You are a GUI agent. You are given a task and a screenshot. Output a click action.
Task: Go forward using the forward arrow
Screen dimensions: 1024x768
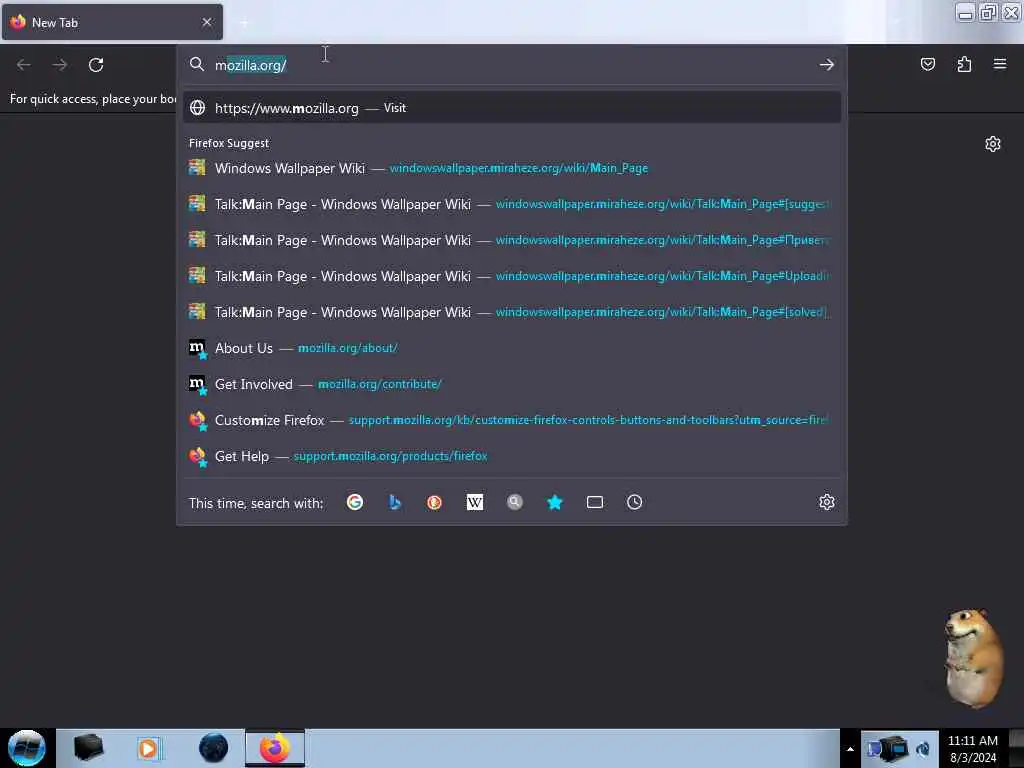(60, 65)
